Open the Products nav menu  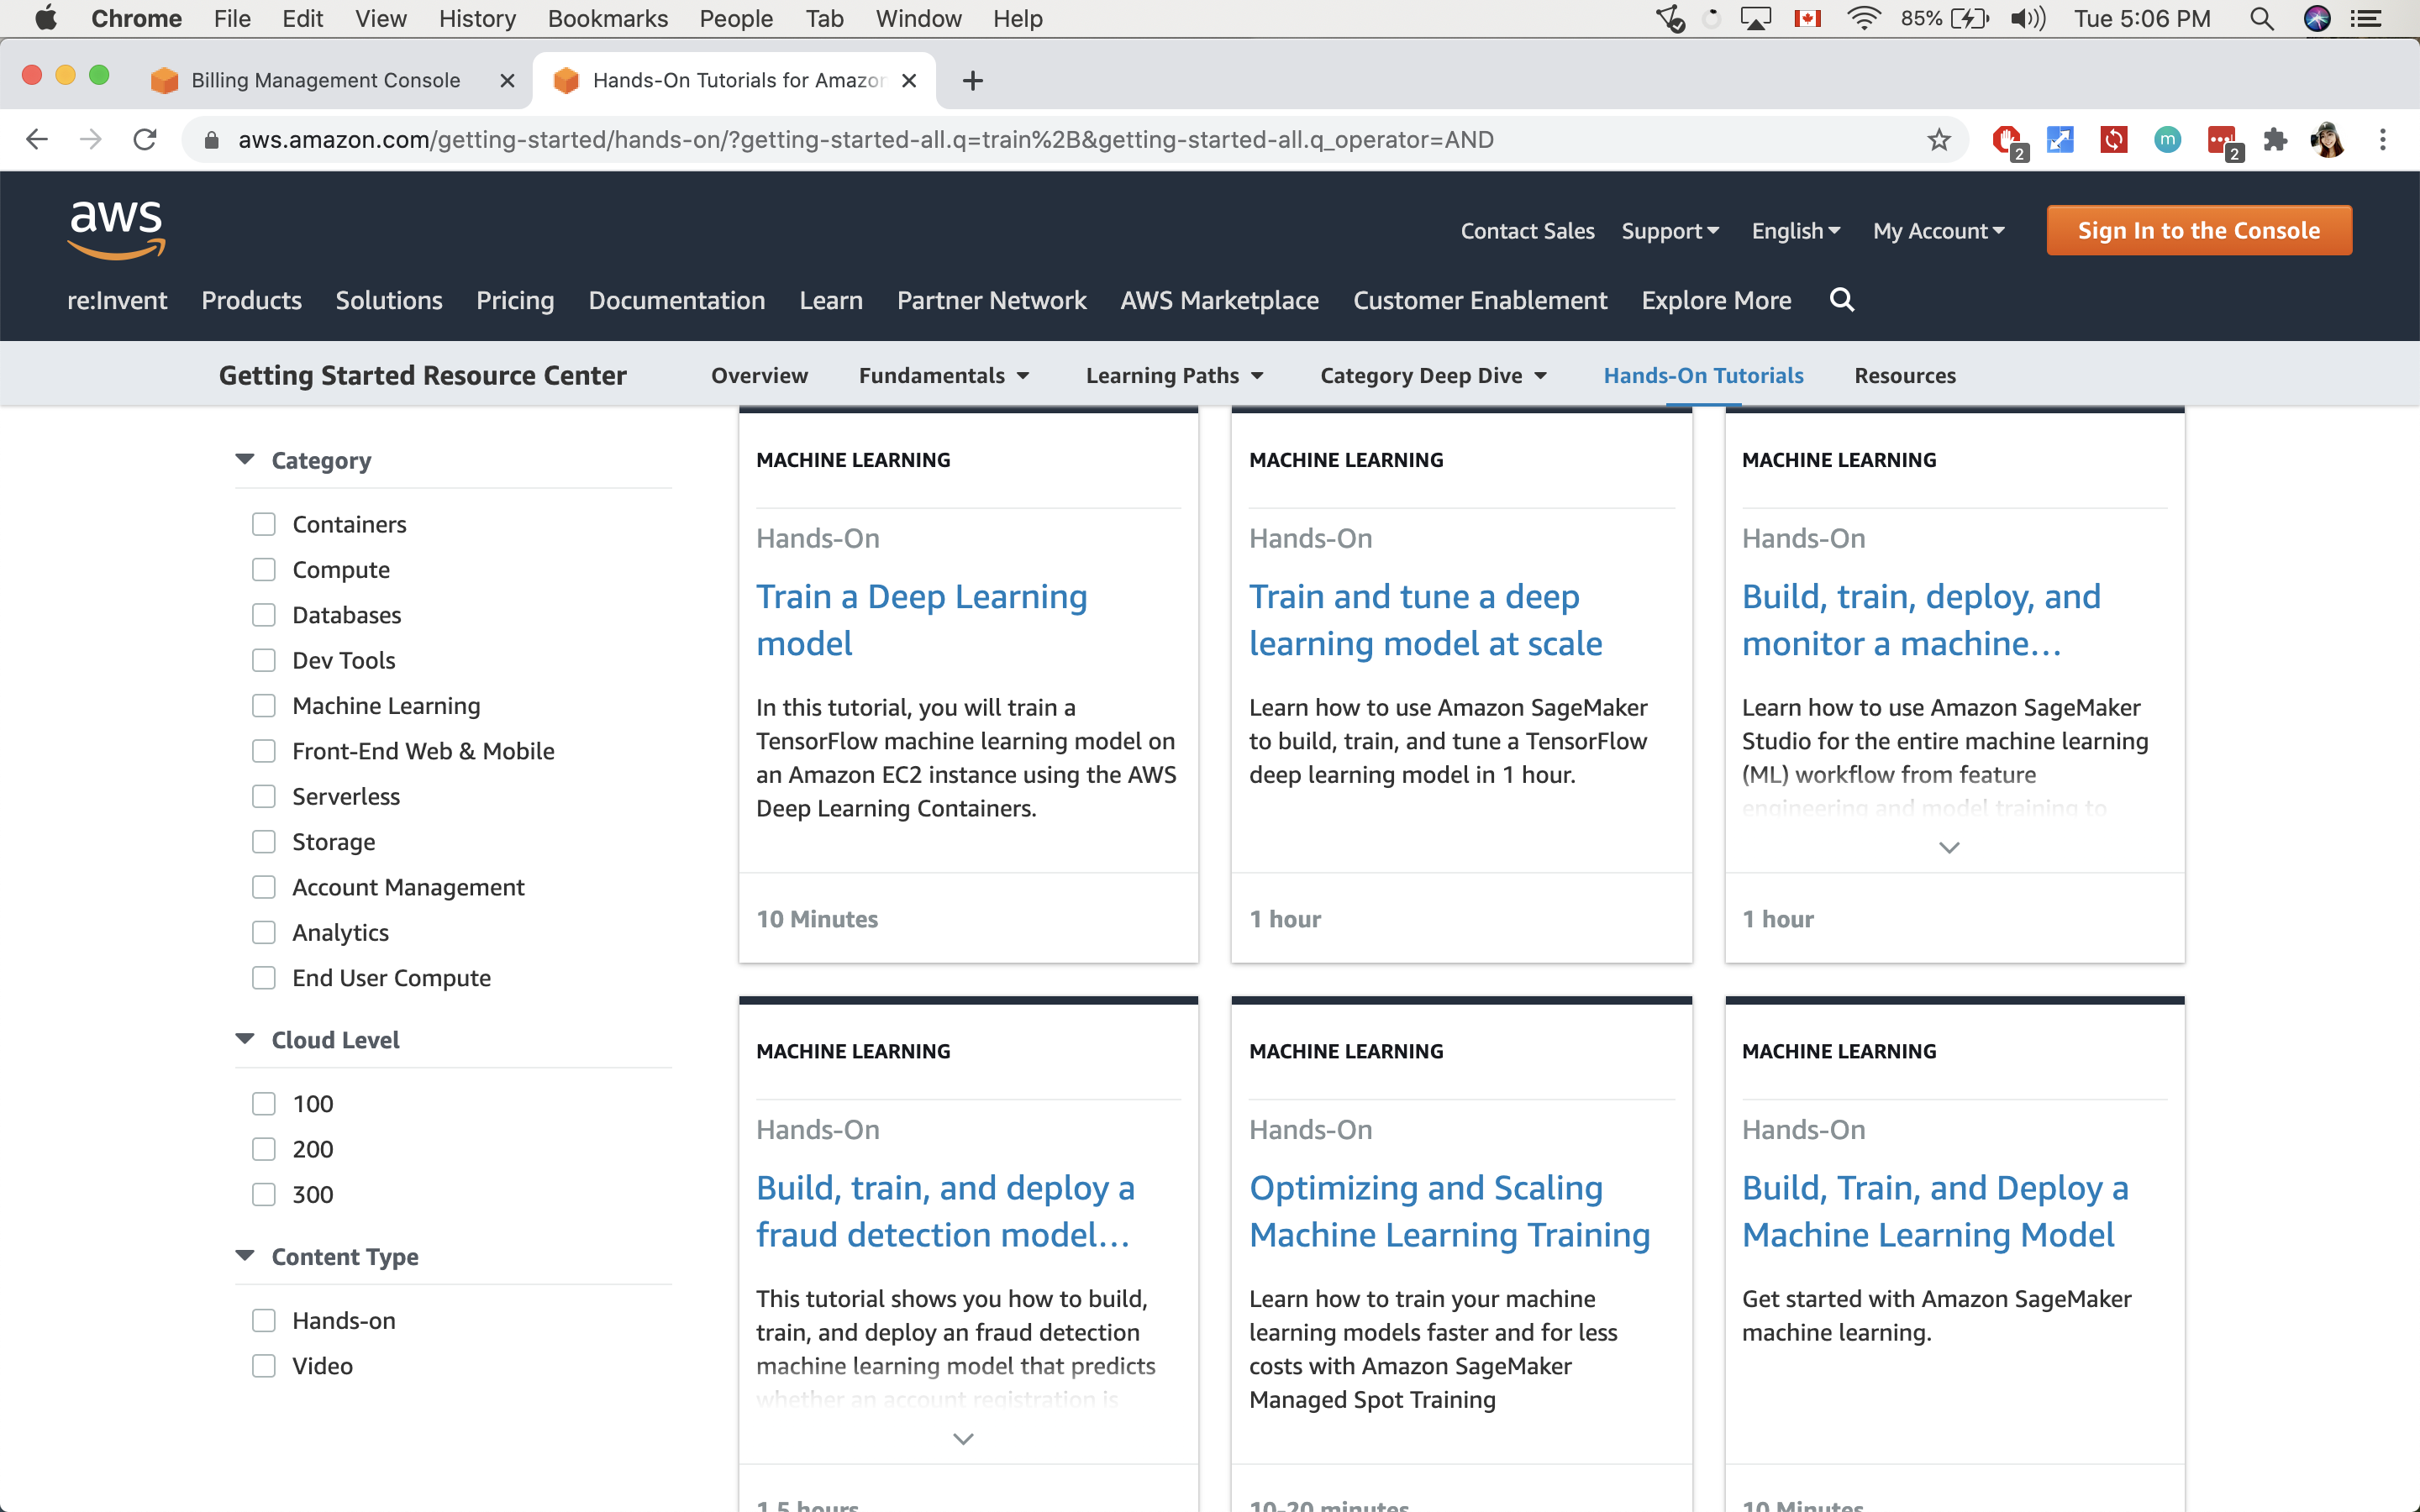point(251,300)
